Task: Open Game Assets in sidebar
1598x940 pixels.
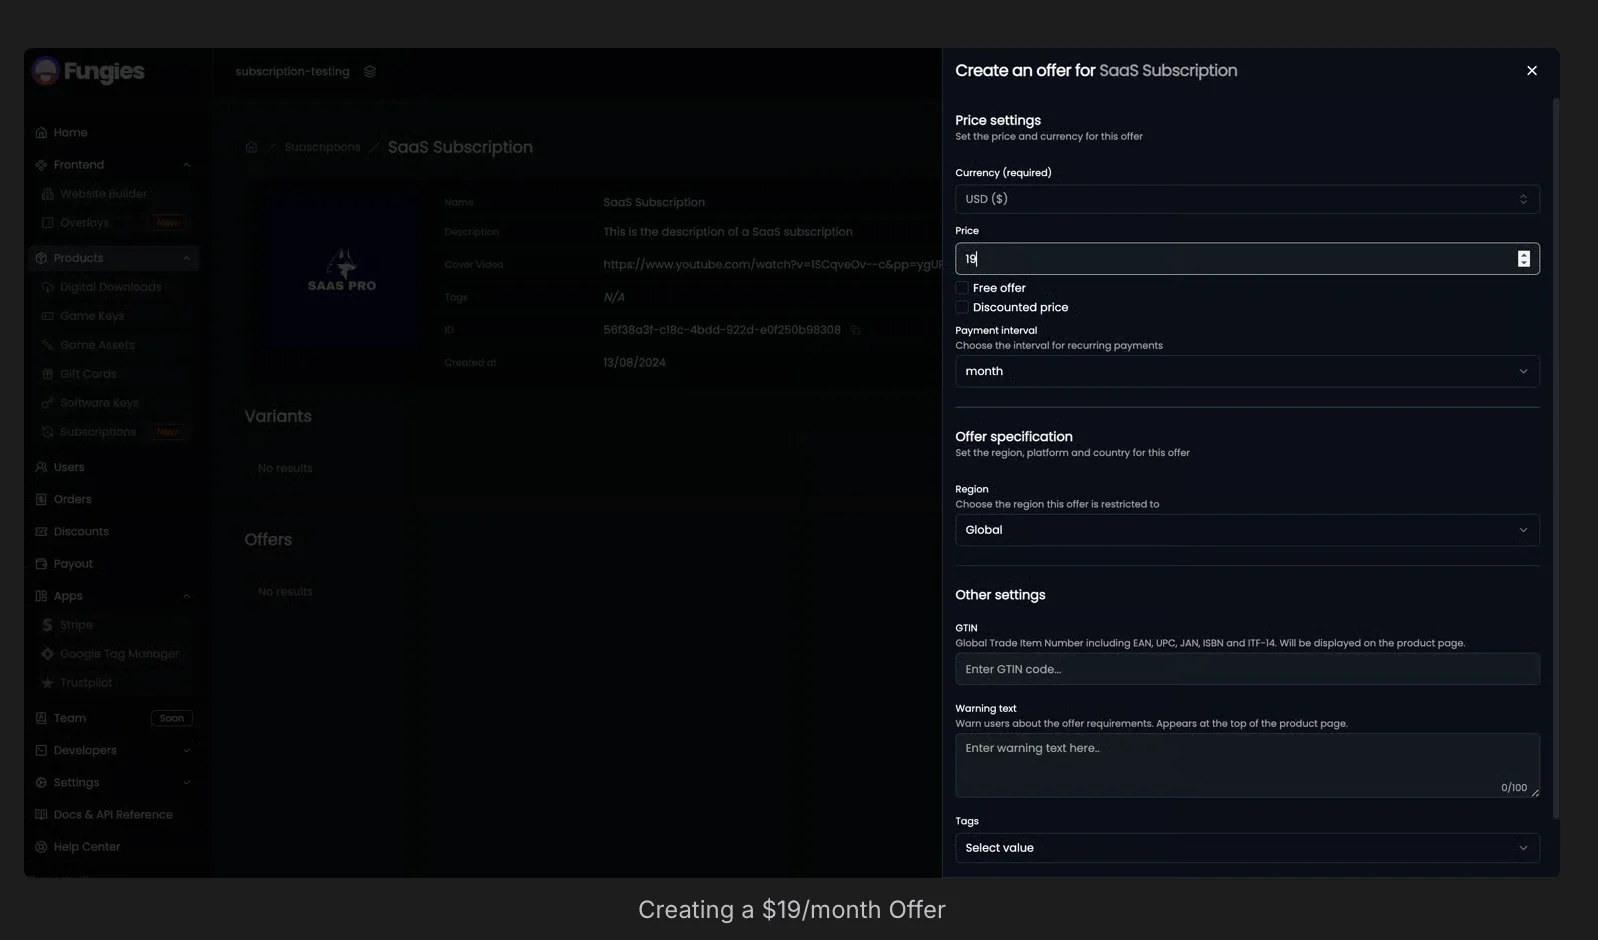Action: tap(97, 345)
